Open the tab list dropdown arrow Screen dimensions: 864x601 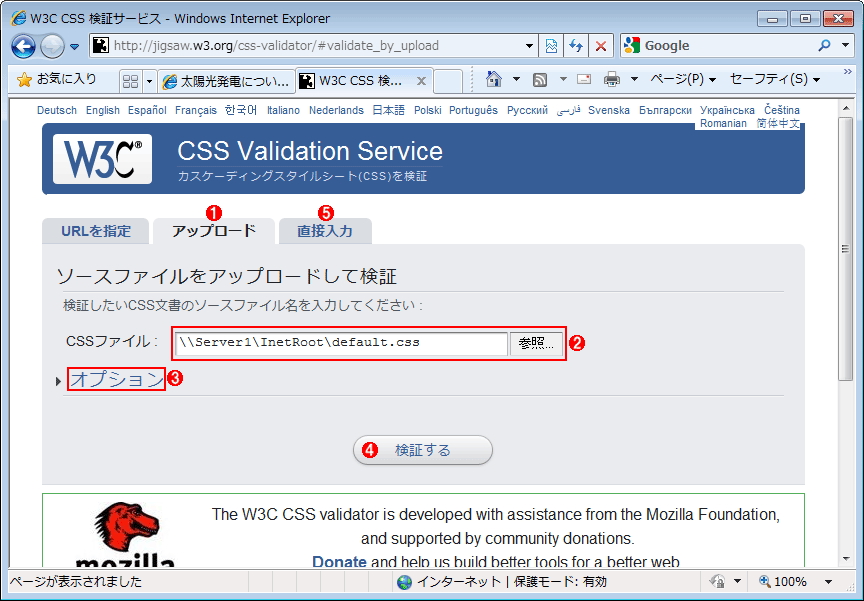pyautogui.click(x=149, y=82)
